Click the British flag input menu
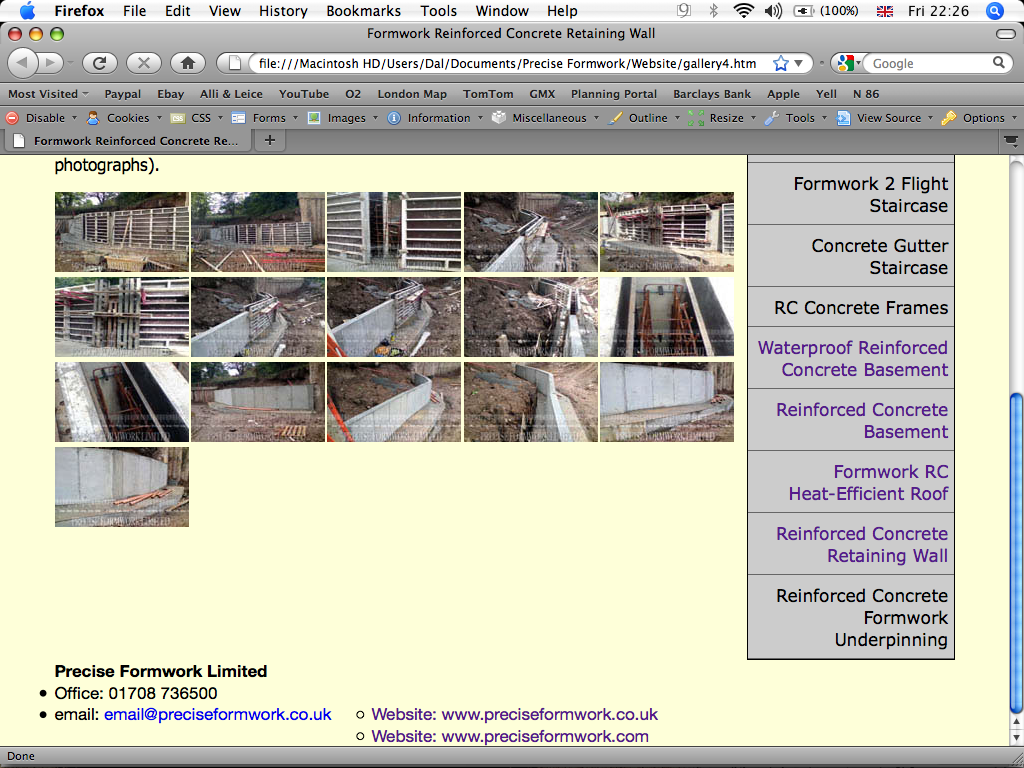 pyautogui.click(x=885, y=11)
